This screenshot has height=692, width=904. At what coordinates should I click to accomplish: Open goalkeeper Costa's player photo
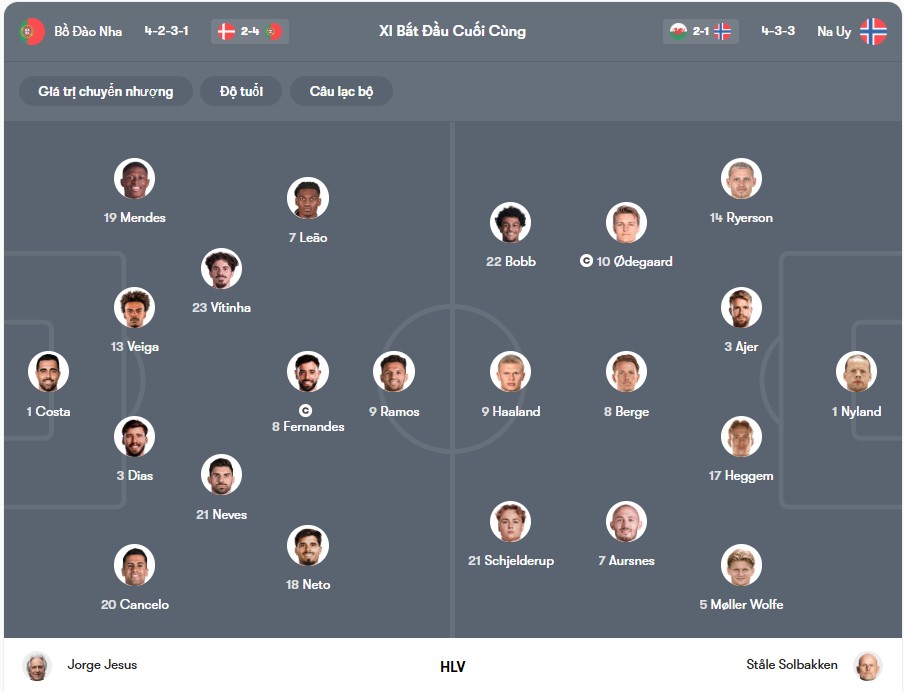48,372
